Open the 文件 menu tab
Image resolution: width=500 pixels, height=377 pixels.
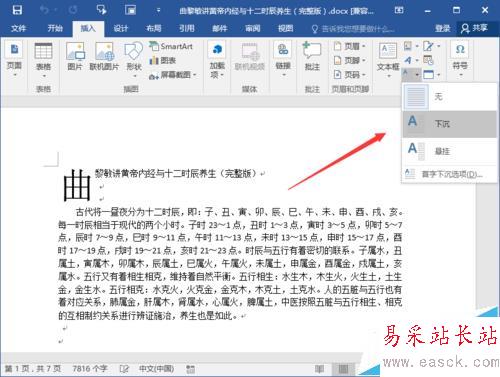18,28
